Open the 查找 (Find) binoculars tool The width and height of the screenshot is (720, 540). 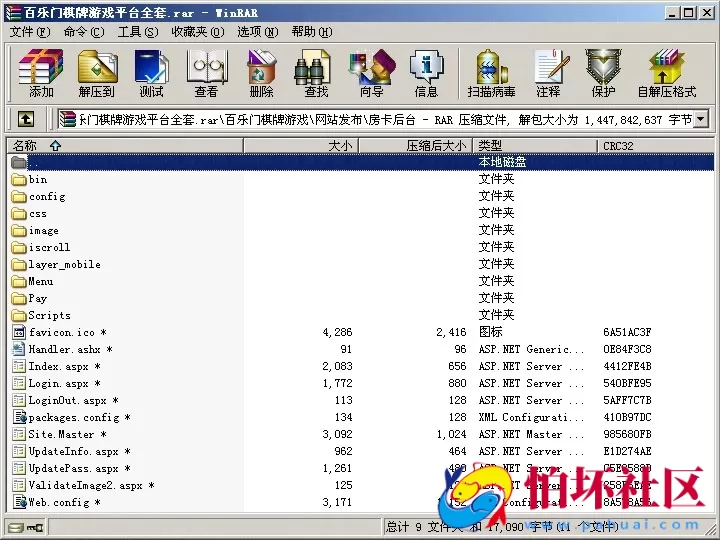pos(316,73)
